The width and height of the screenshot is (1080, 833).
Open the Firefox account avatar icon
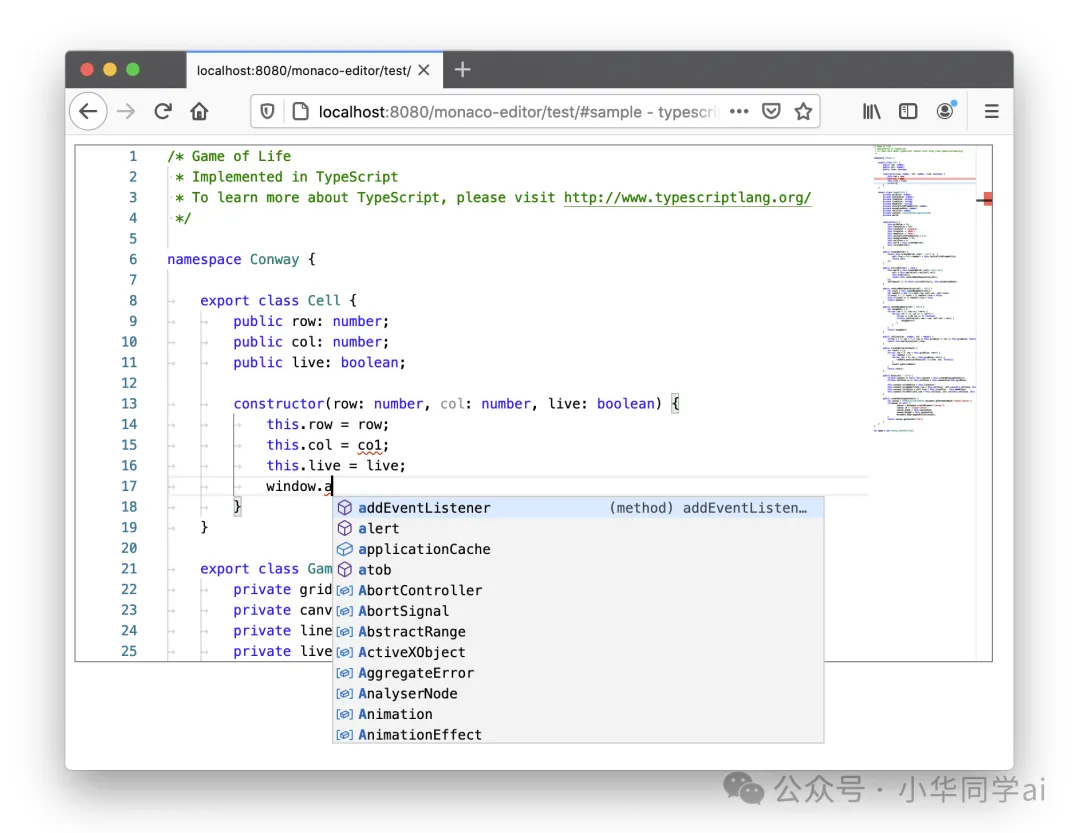945,110
